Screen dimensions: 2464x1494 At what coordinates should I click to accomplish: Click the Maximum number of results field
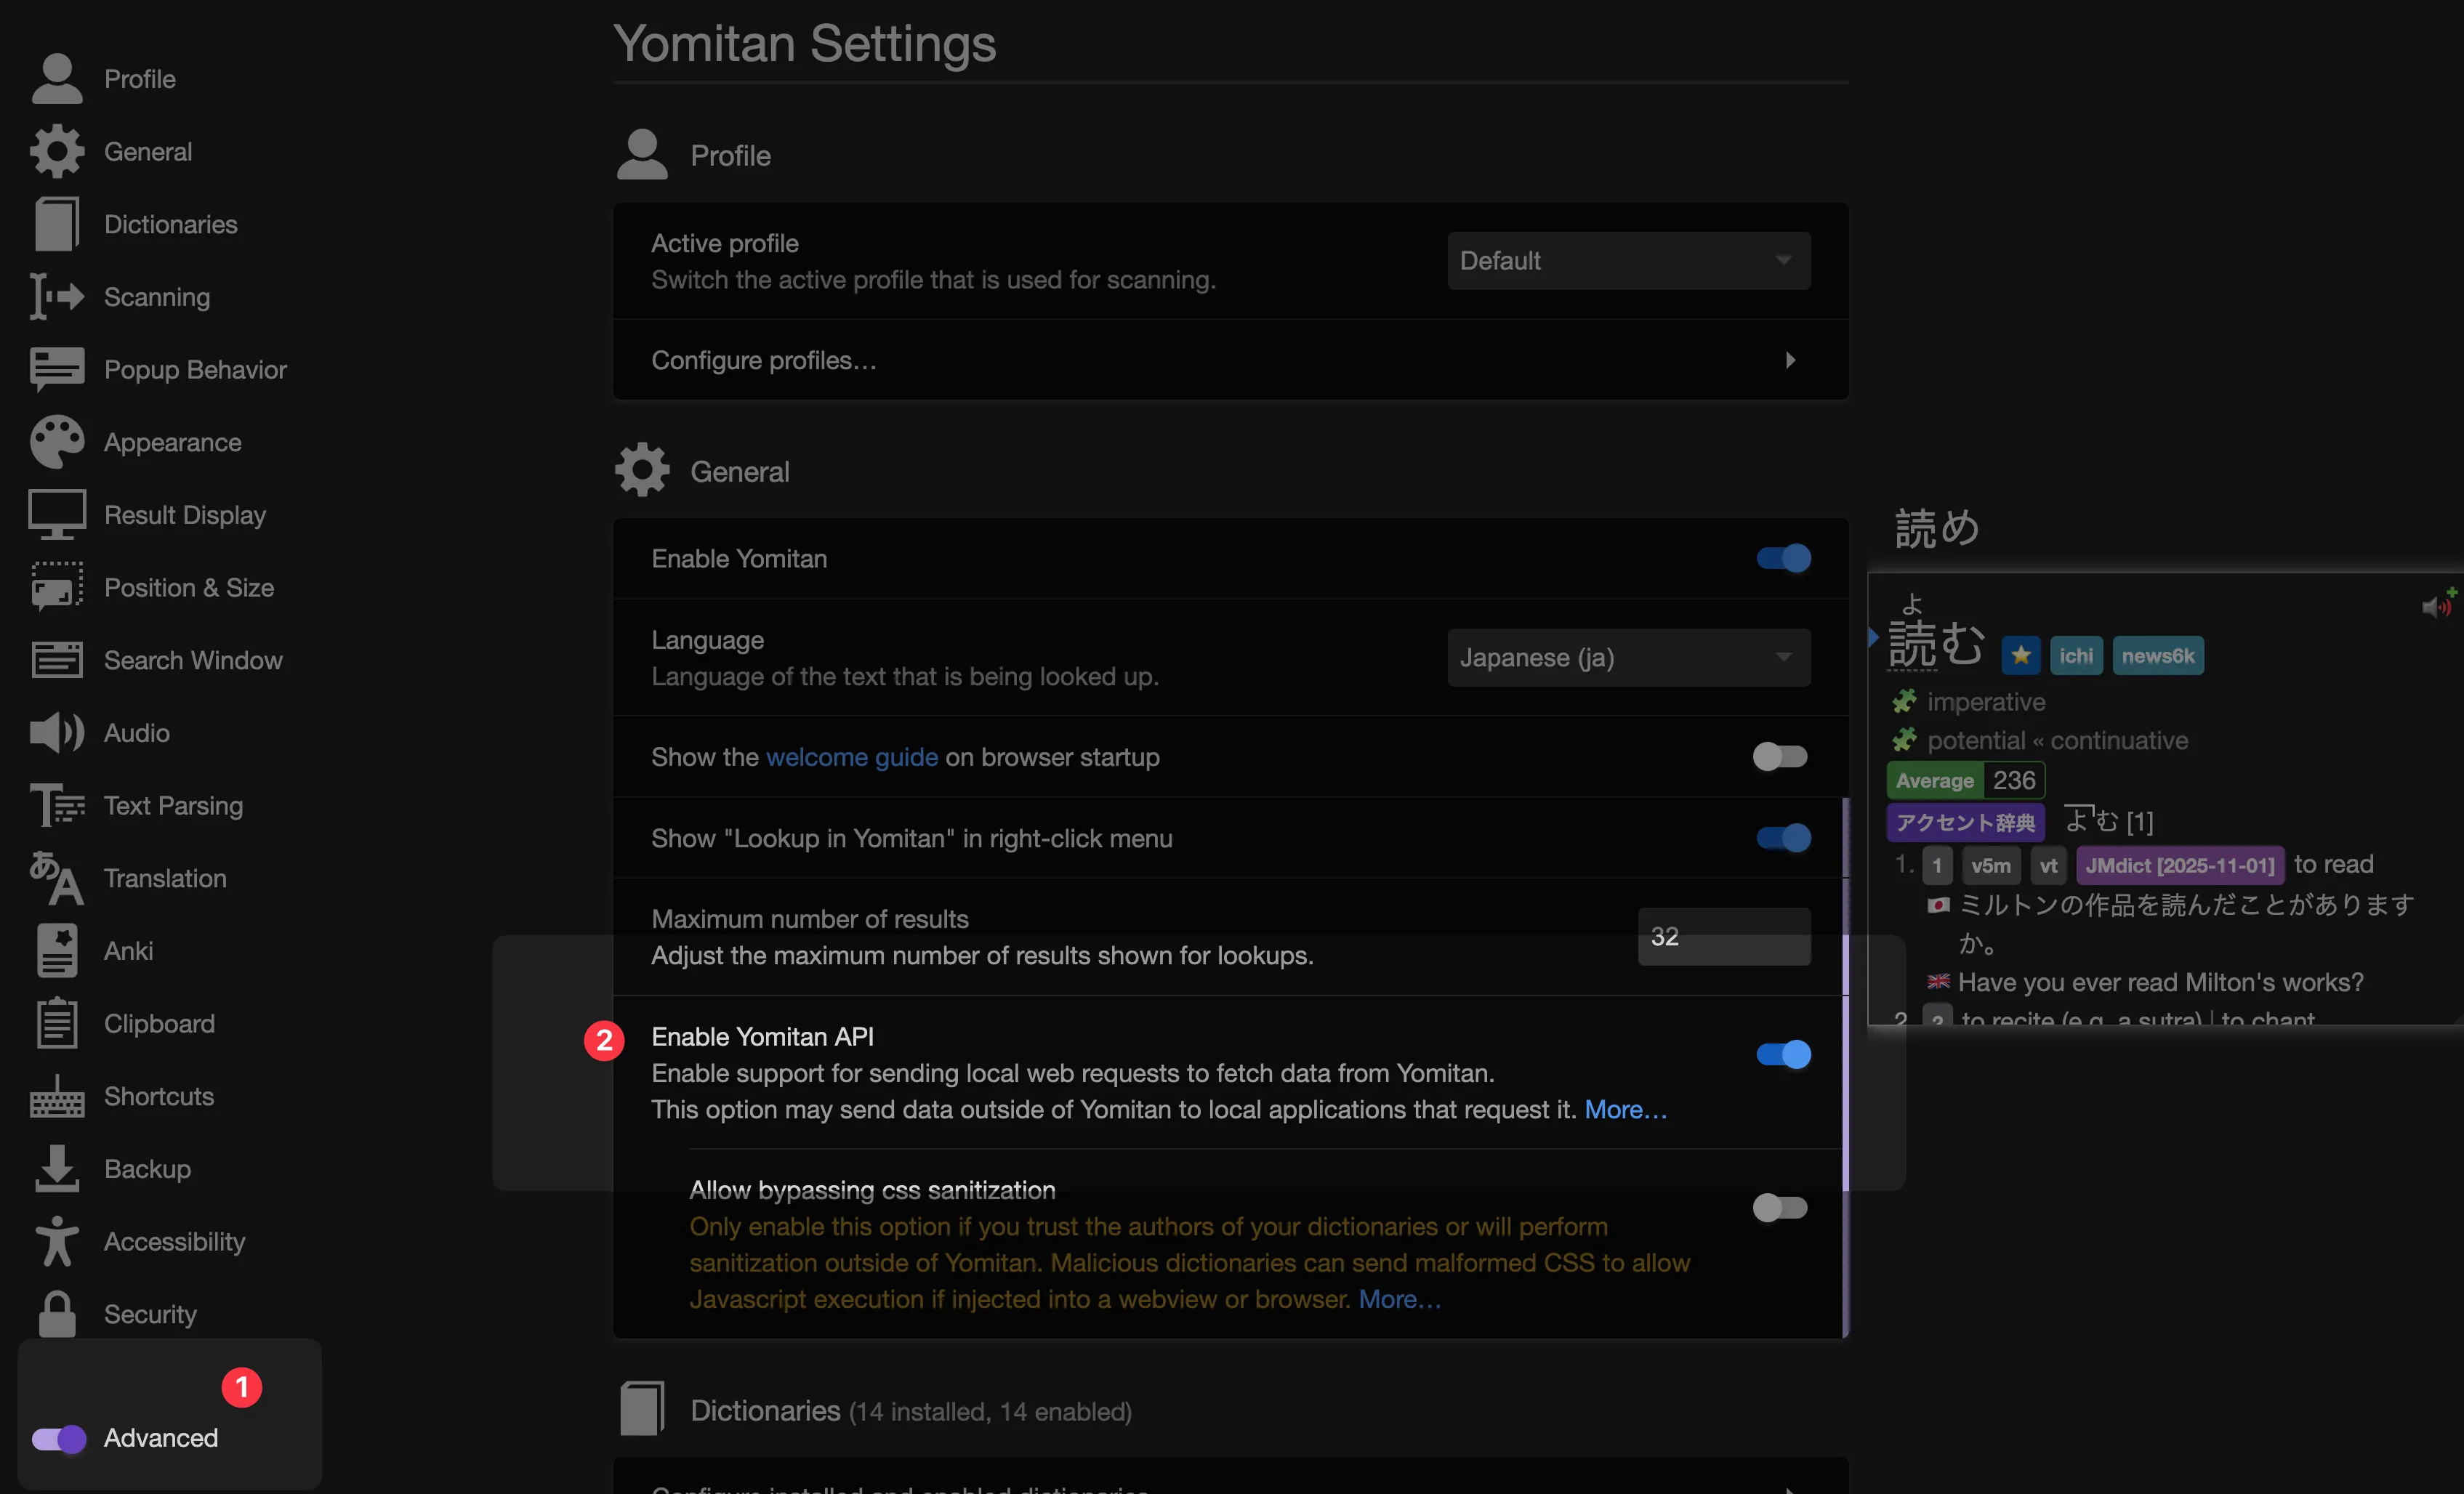click(1724, 936)
